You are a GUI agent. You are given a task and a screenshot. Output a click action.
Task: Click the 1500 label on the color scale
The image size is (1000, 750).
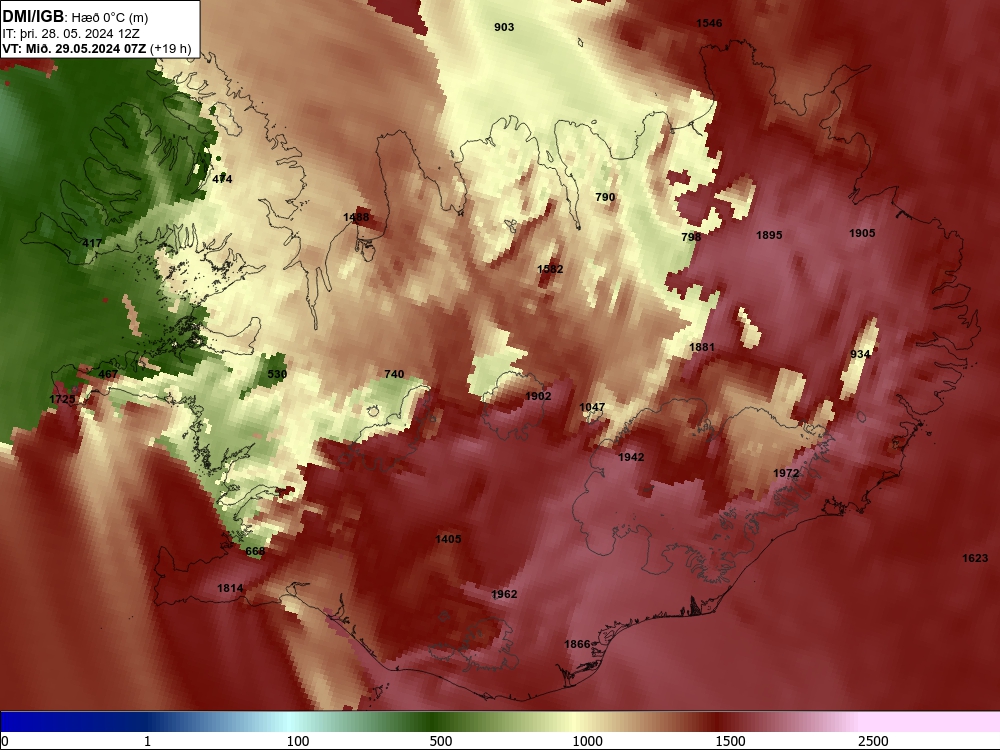click(x=730, y=741)
